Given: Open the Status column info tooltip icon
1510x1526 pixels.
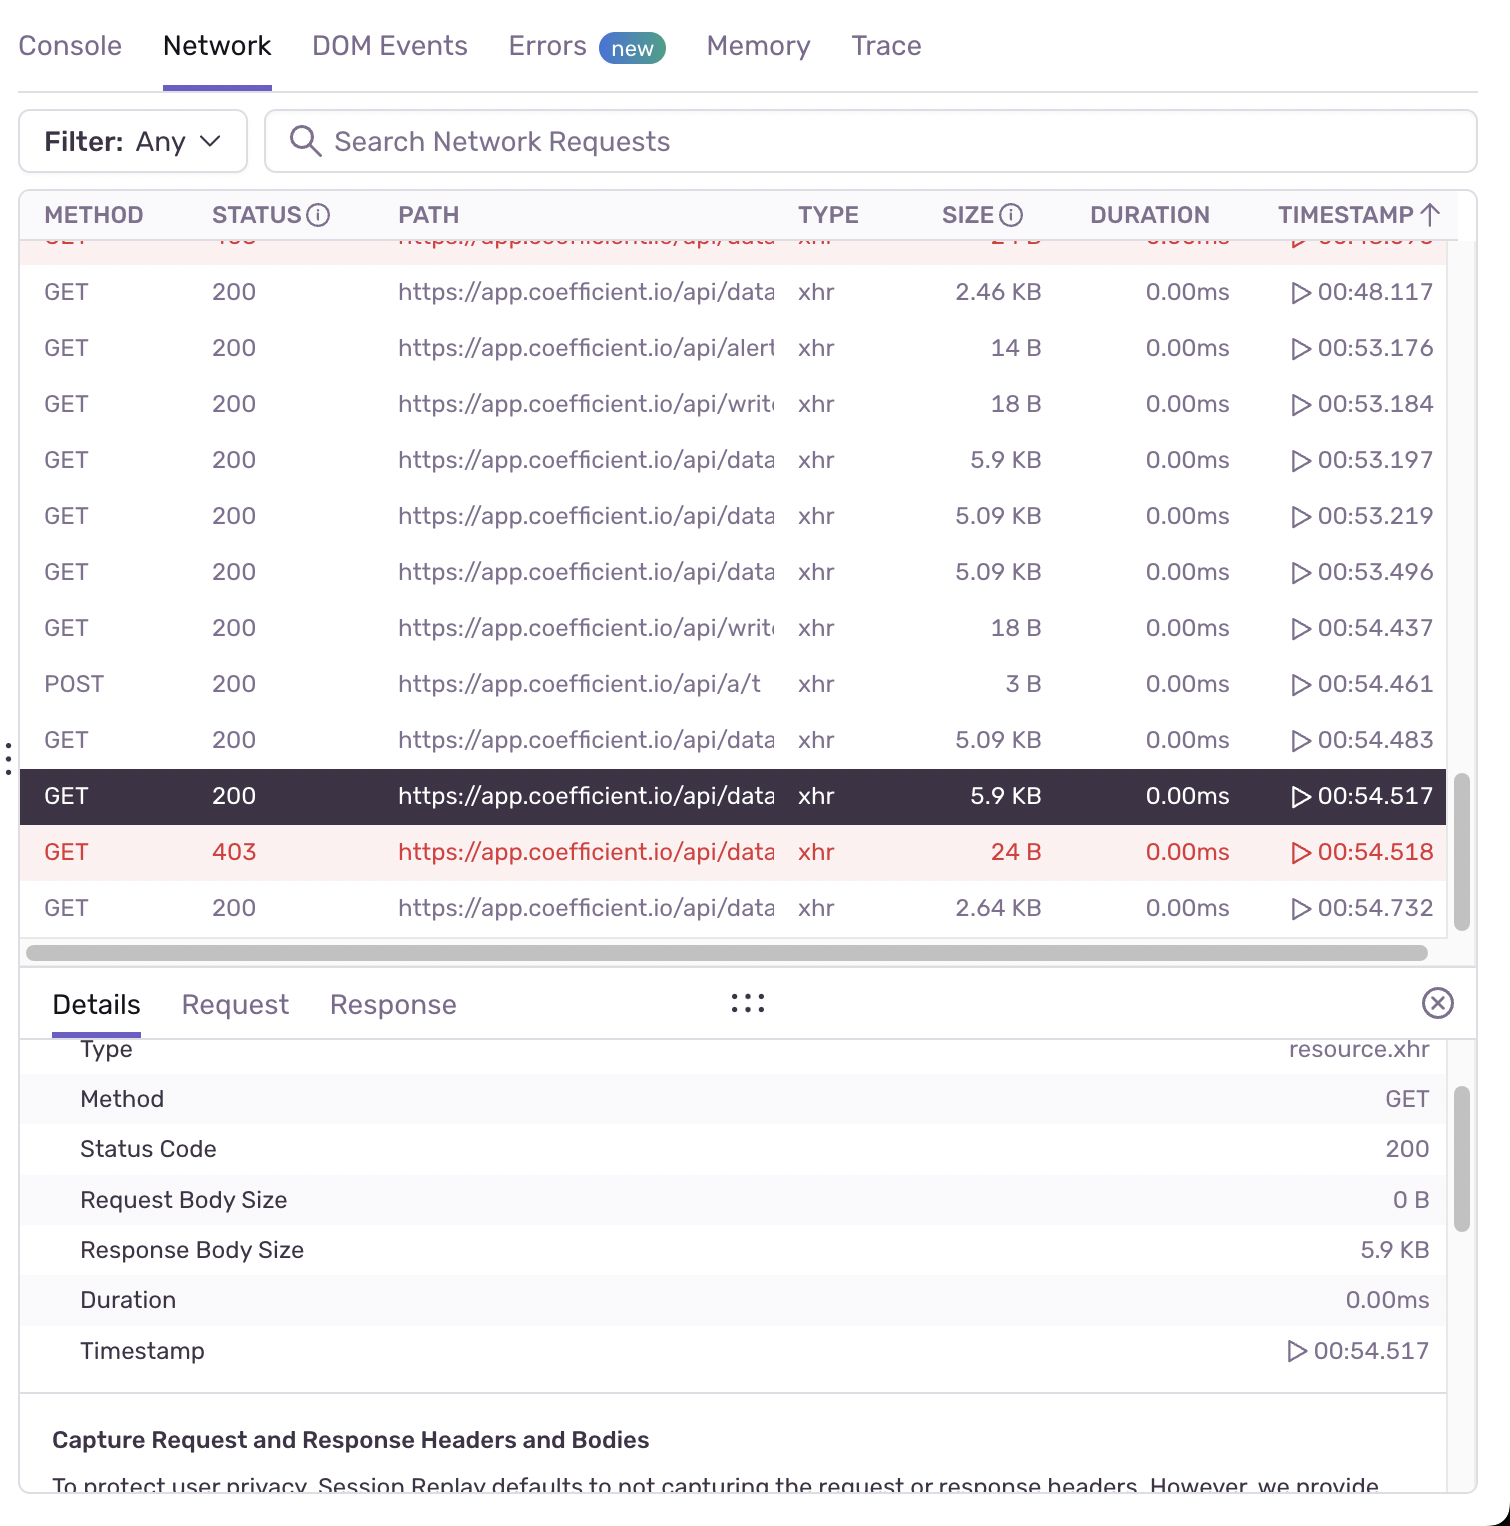Looking at the screenshot, I should (319, 214).
